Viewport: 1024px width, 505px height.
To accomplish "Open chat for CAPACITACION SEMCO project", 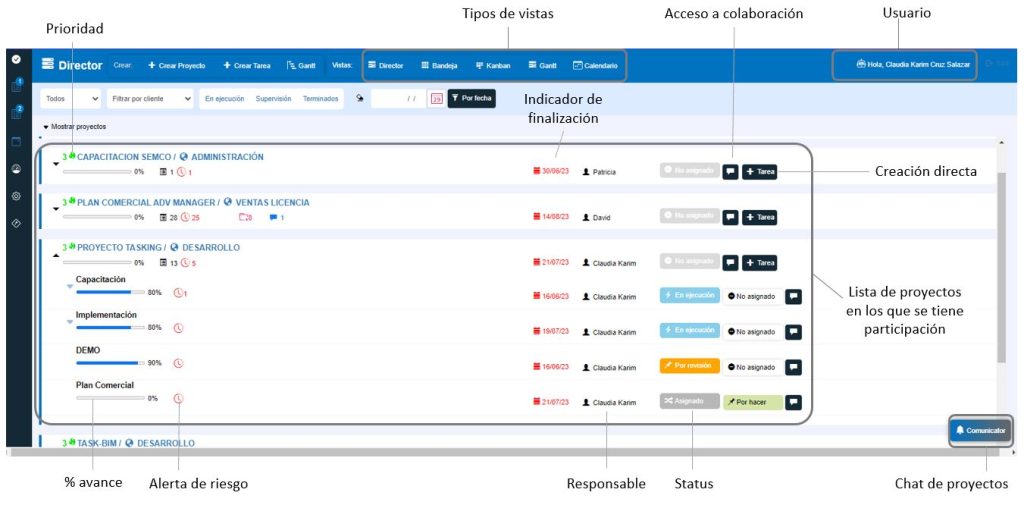I will 730,172.
